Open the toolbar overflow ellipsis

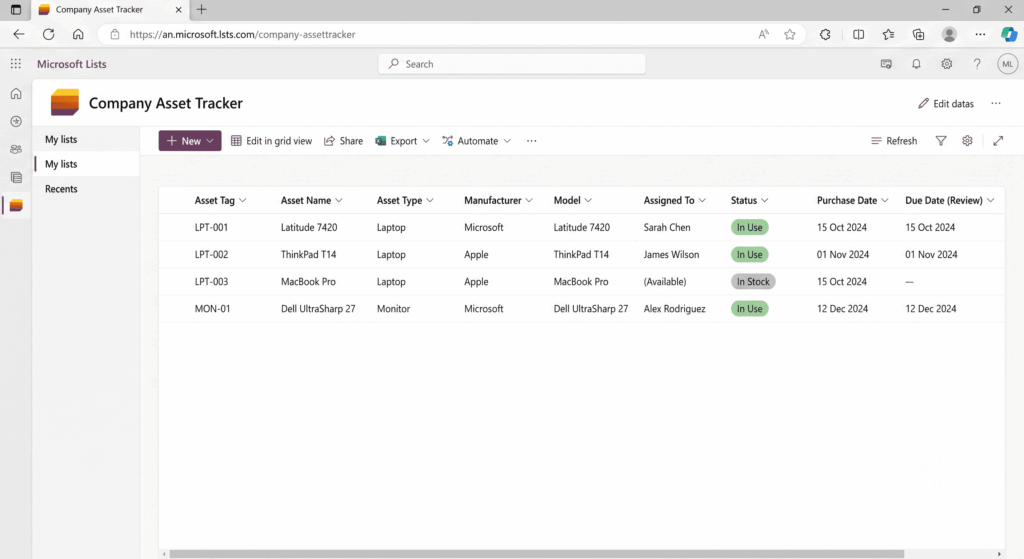pyautogui.click(x=532, y=141)
